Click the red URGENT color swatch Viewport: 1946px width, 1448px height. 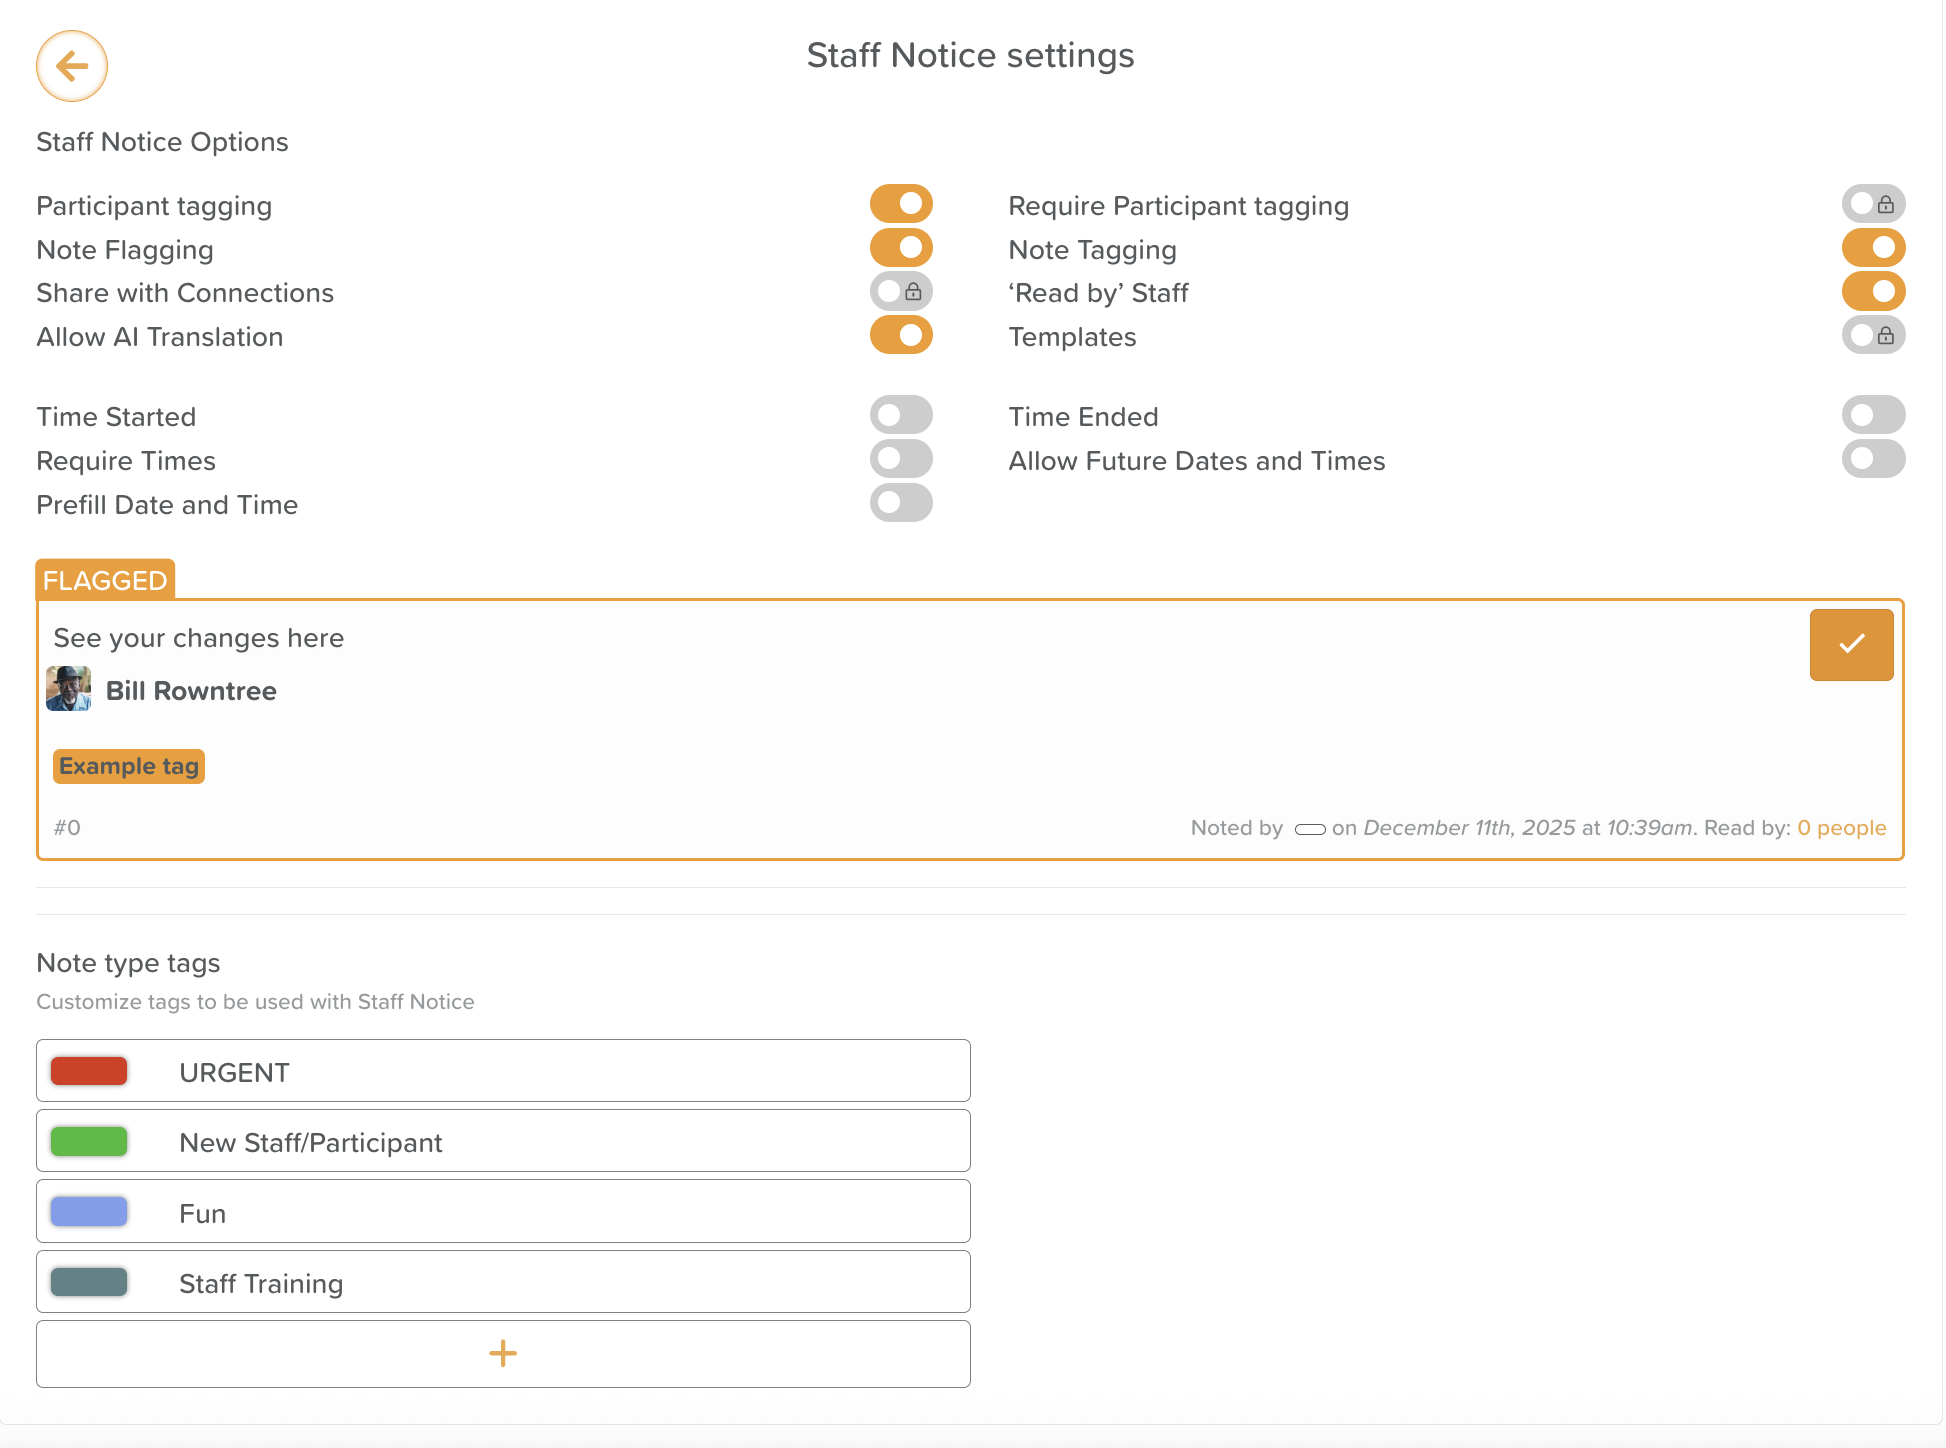(x=89, y=1071)
